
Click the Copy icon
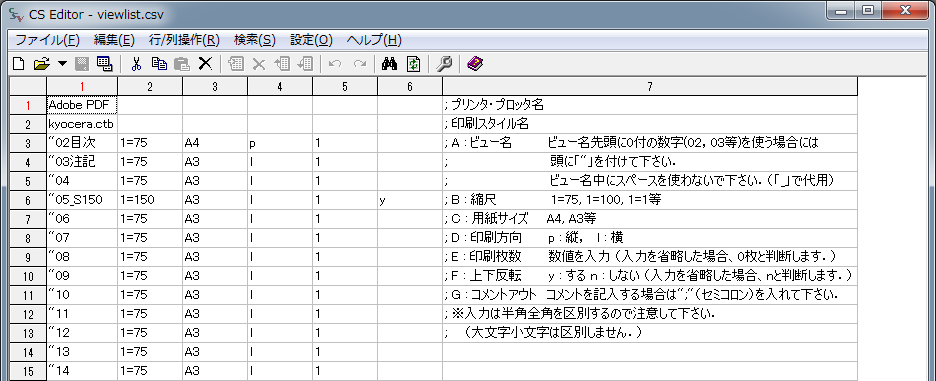159,64
